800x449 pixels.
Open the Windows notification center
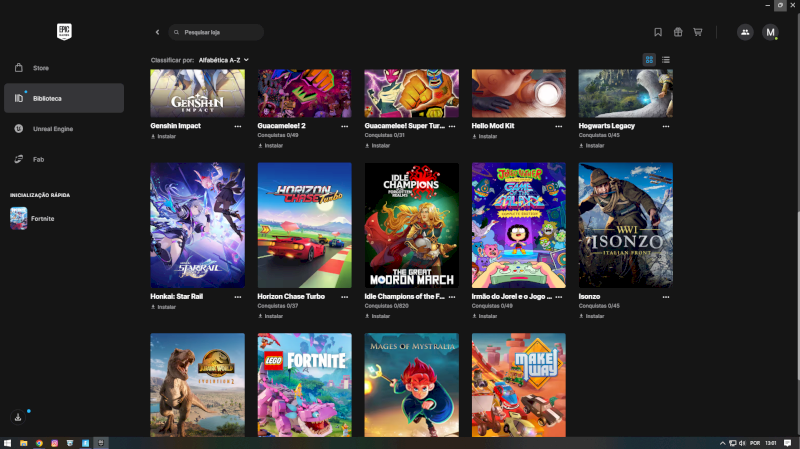click(x=787, y=443)
